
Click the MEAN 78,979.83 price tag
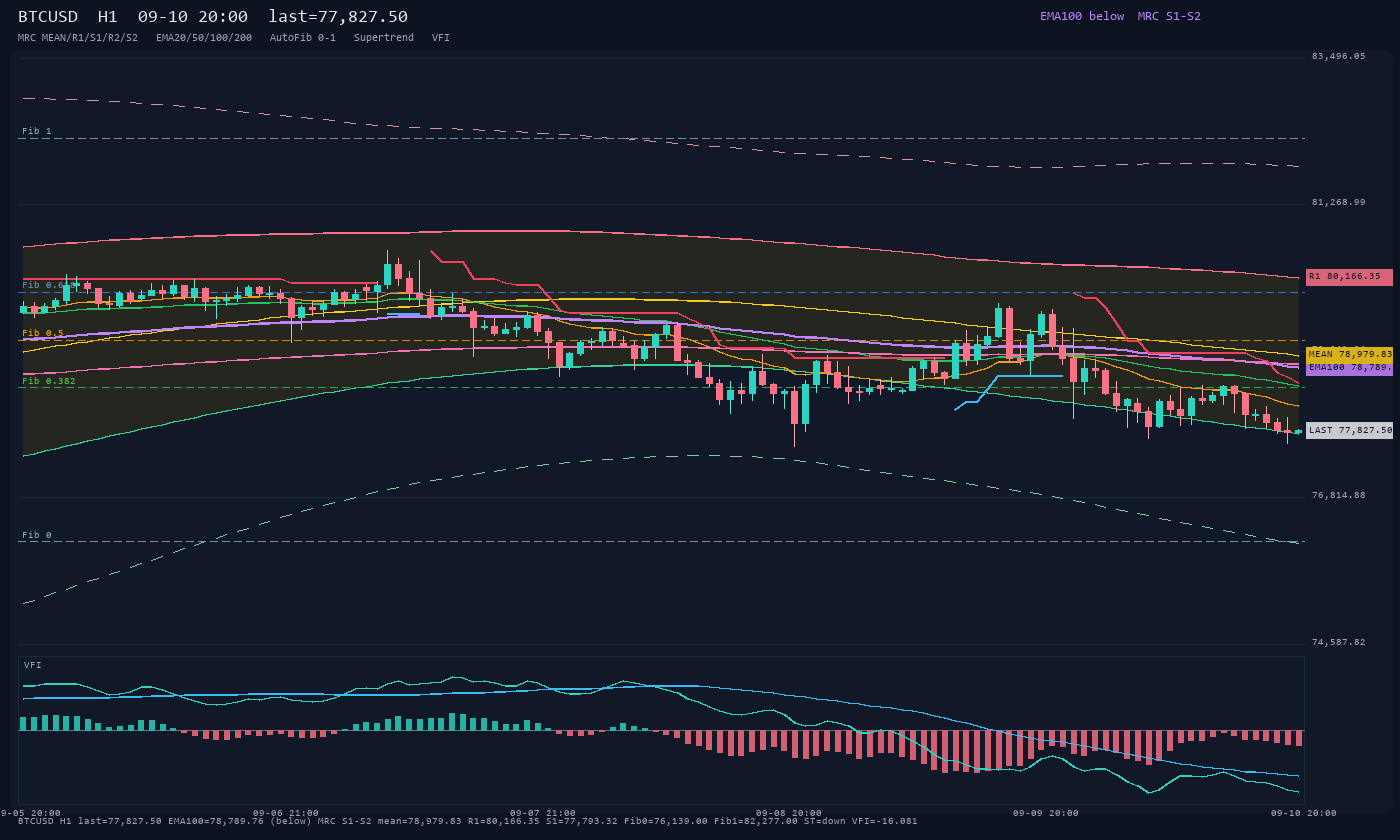pyautogui.click(x=1349, y=354)
